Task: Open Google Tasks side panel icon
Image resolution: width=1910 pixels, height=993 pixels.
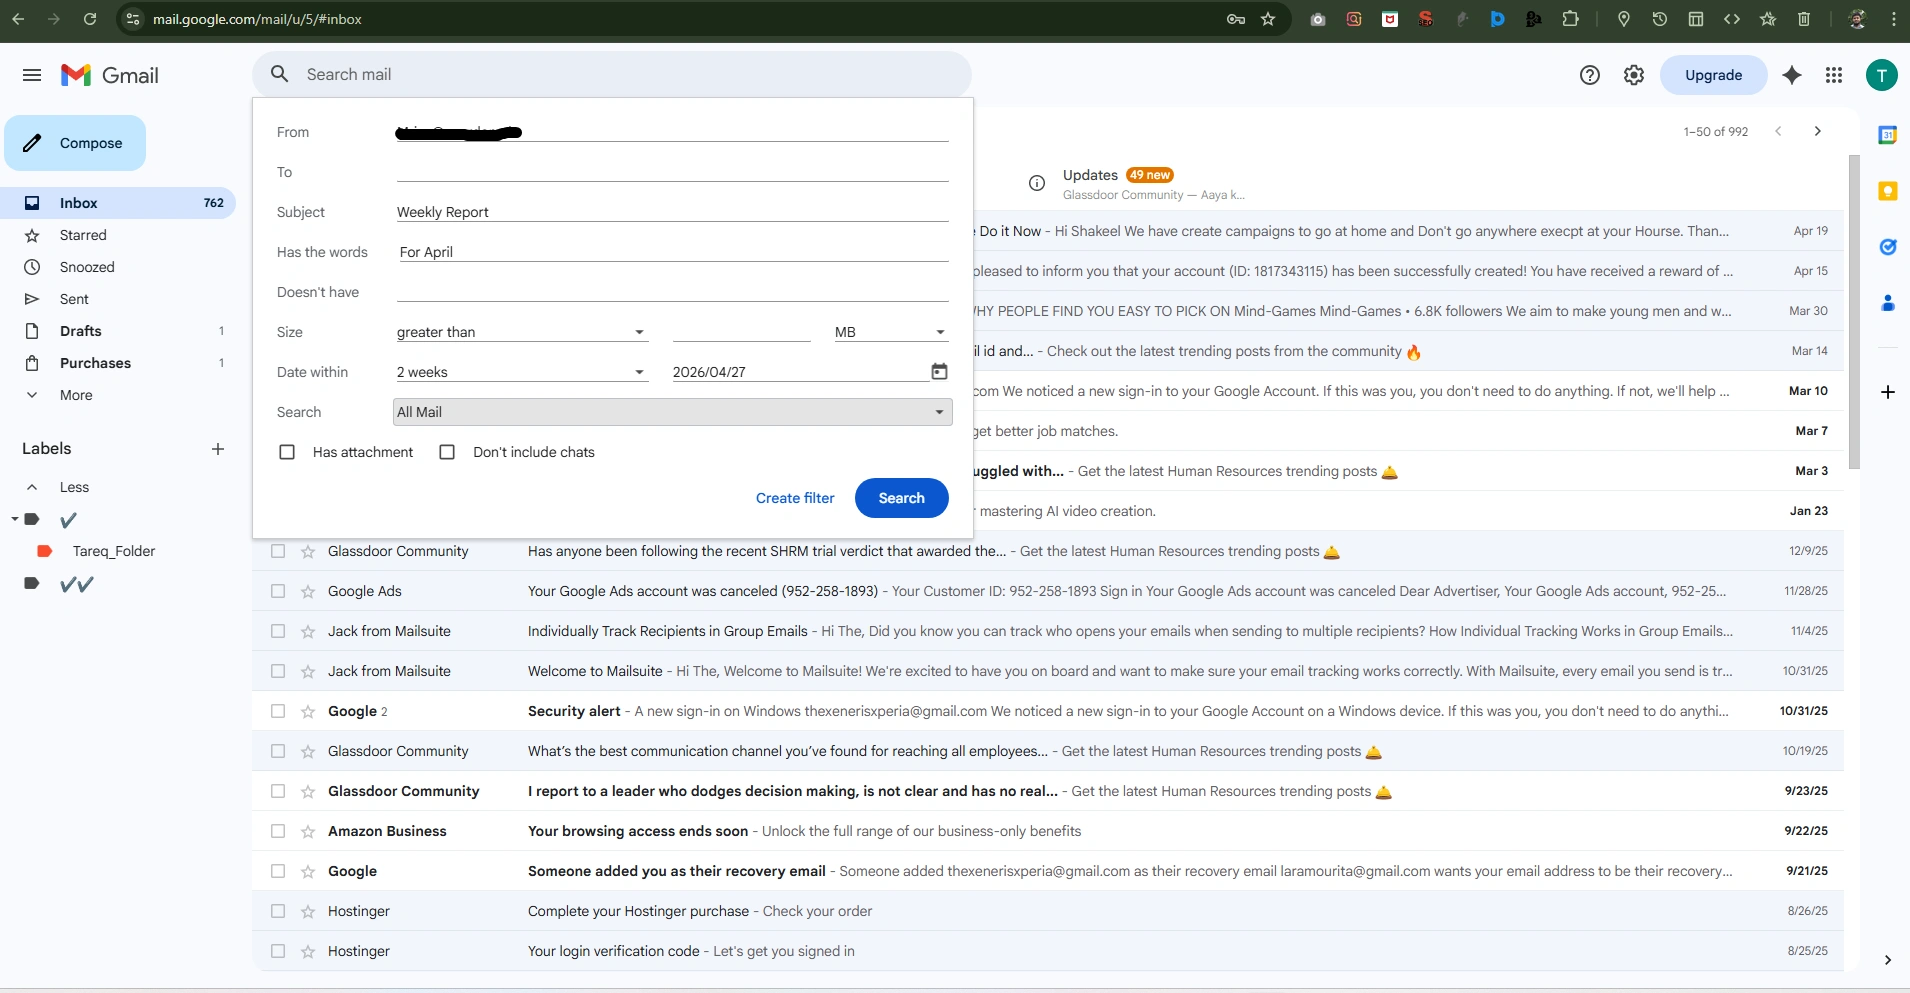Action: coord(1888,247)
